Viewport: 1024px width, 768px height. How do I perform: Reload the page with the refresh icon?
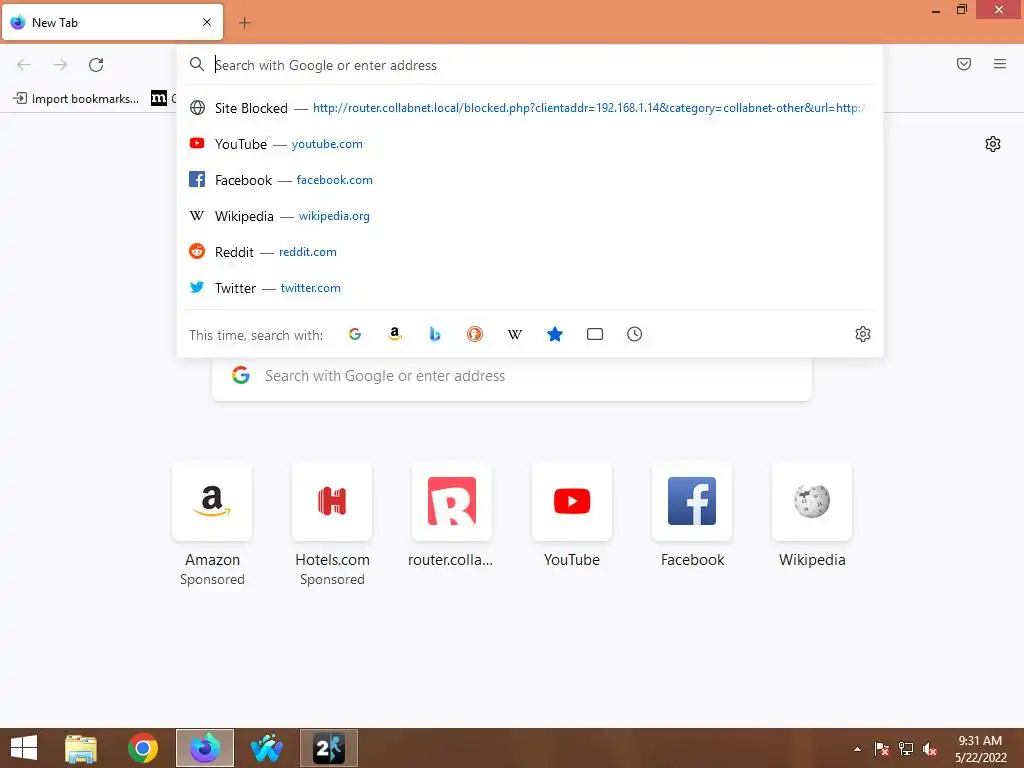point(96,65)
